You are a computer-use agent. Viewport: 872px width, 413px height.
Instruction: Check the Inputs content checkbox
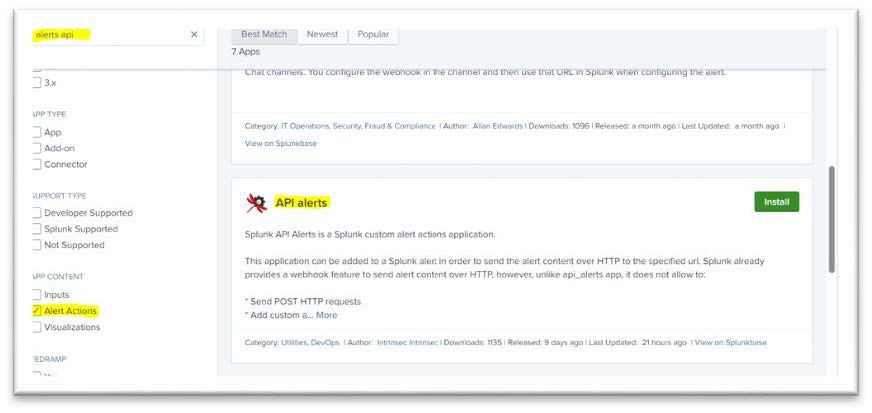36,295
